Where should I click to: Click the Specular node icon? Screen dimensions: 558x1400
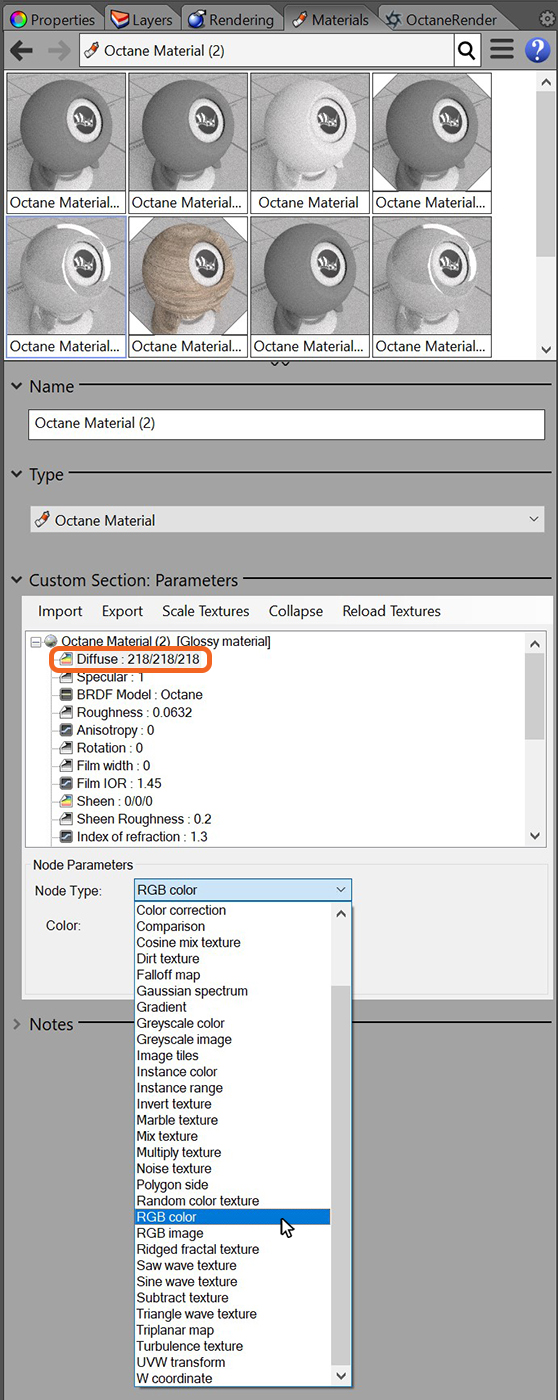tap(66, 677)
